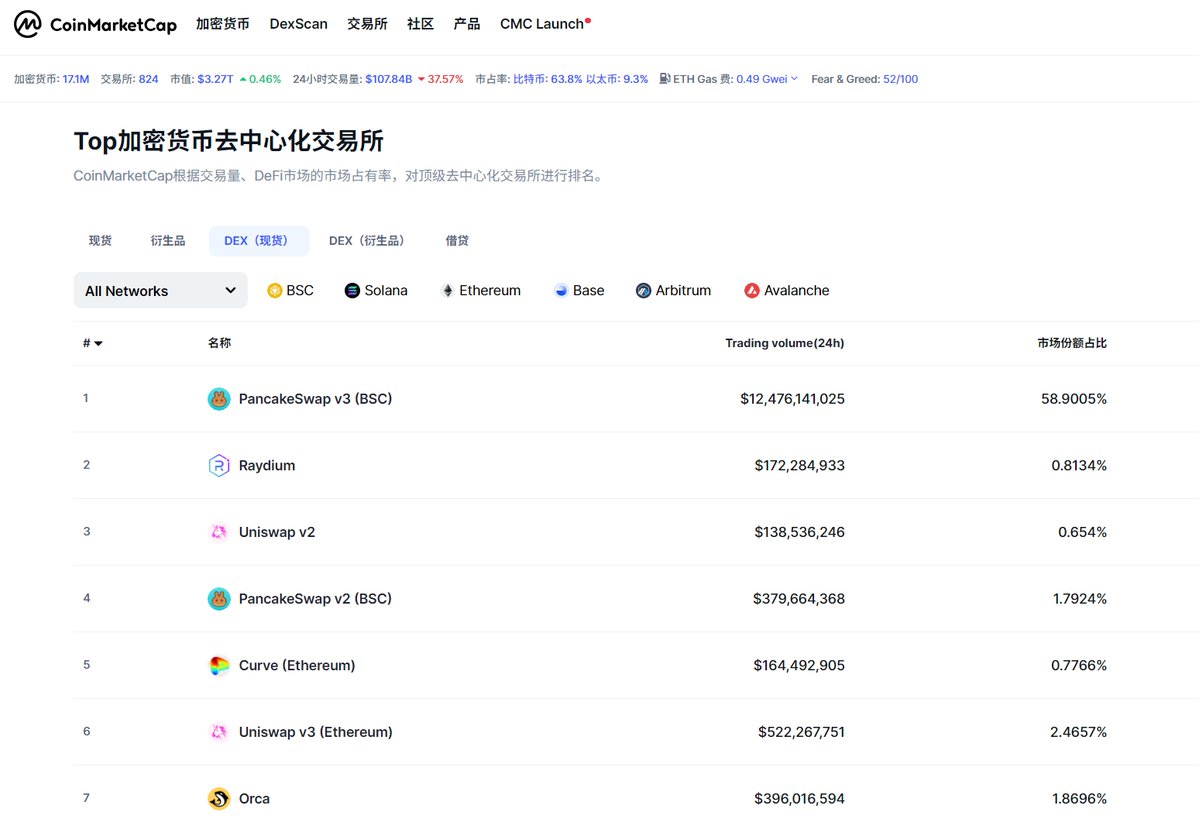The width and height of the screenshot is (1199, 826).
Task: Expand the ETH Gas Gwei chevron
Action: pyautogui.click(x=794, y=79)
